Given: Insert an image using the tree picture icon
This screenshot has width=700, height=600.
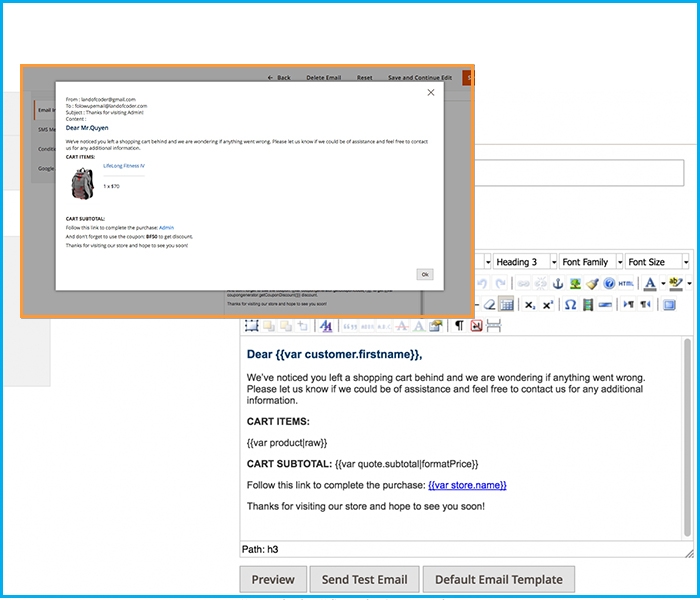Looking at the screenshot, I should [575, 283].
